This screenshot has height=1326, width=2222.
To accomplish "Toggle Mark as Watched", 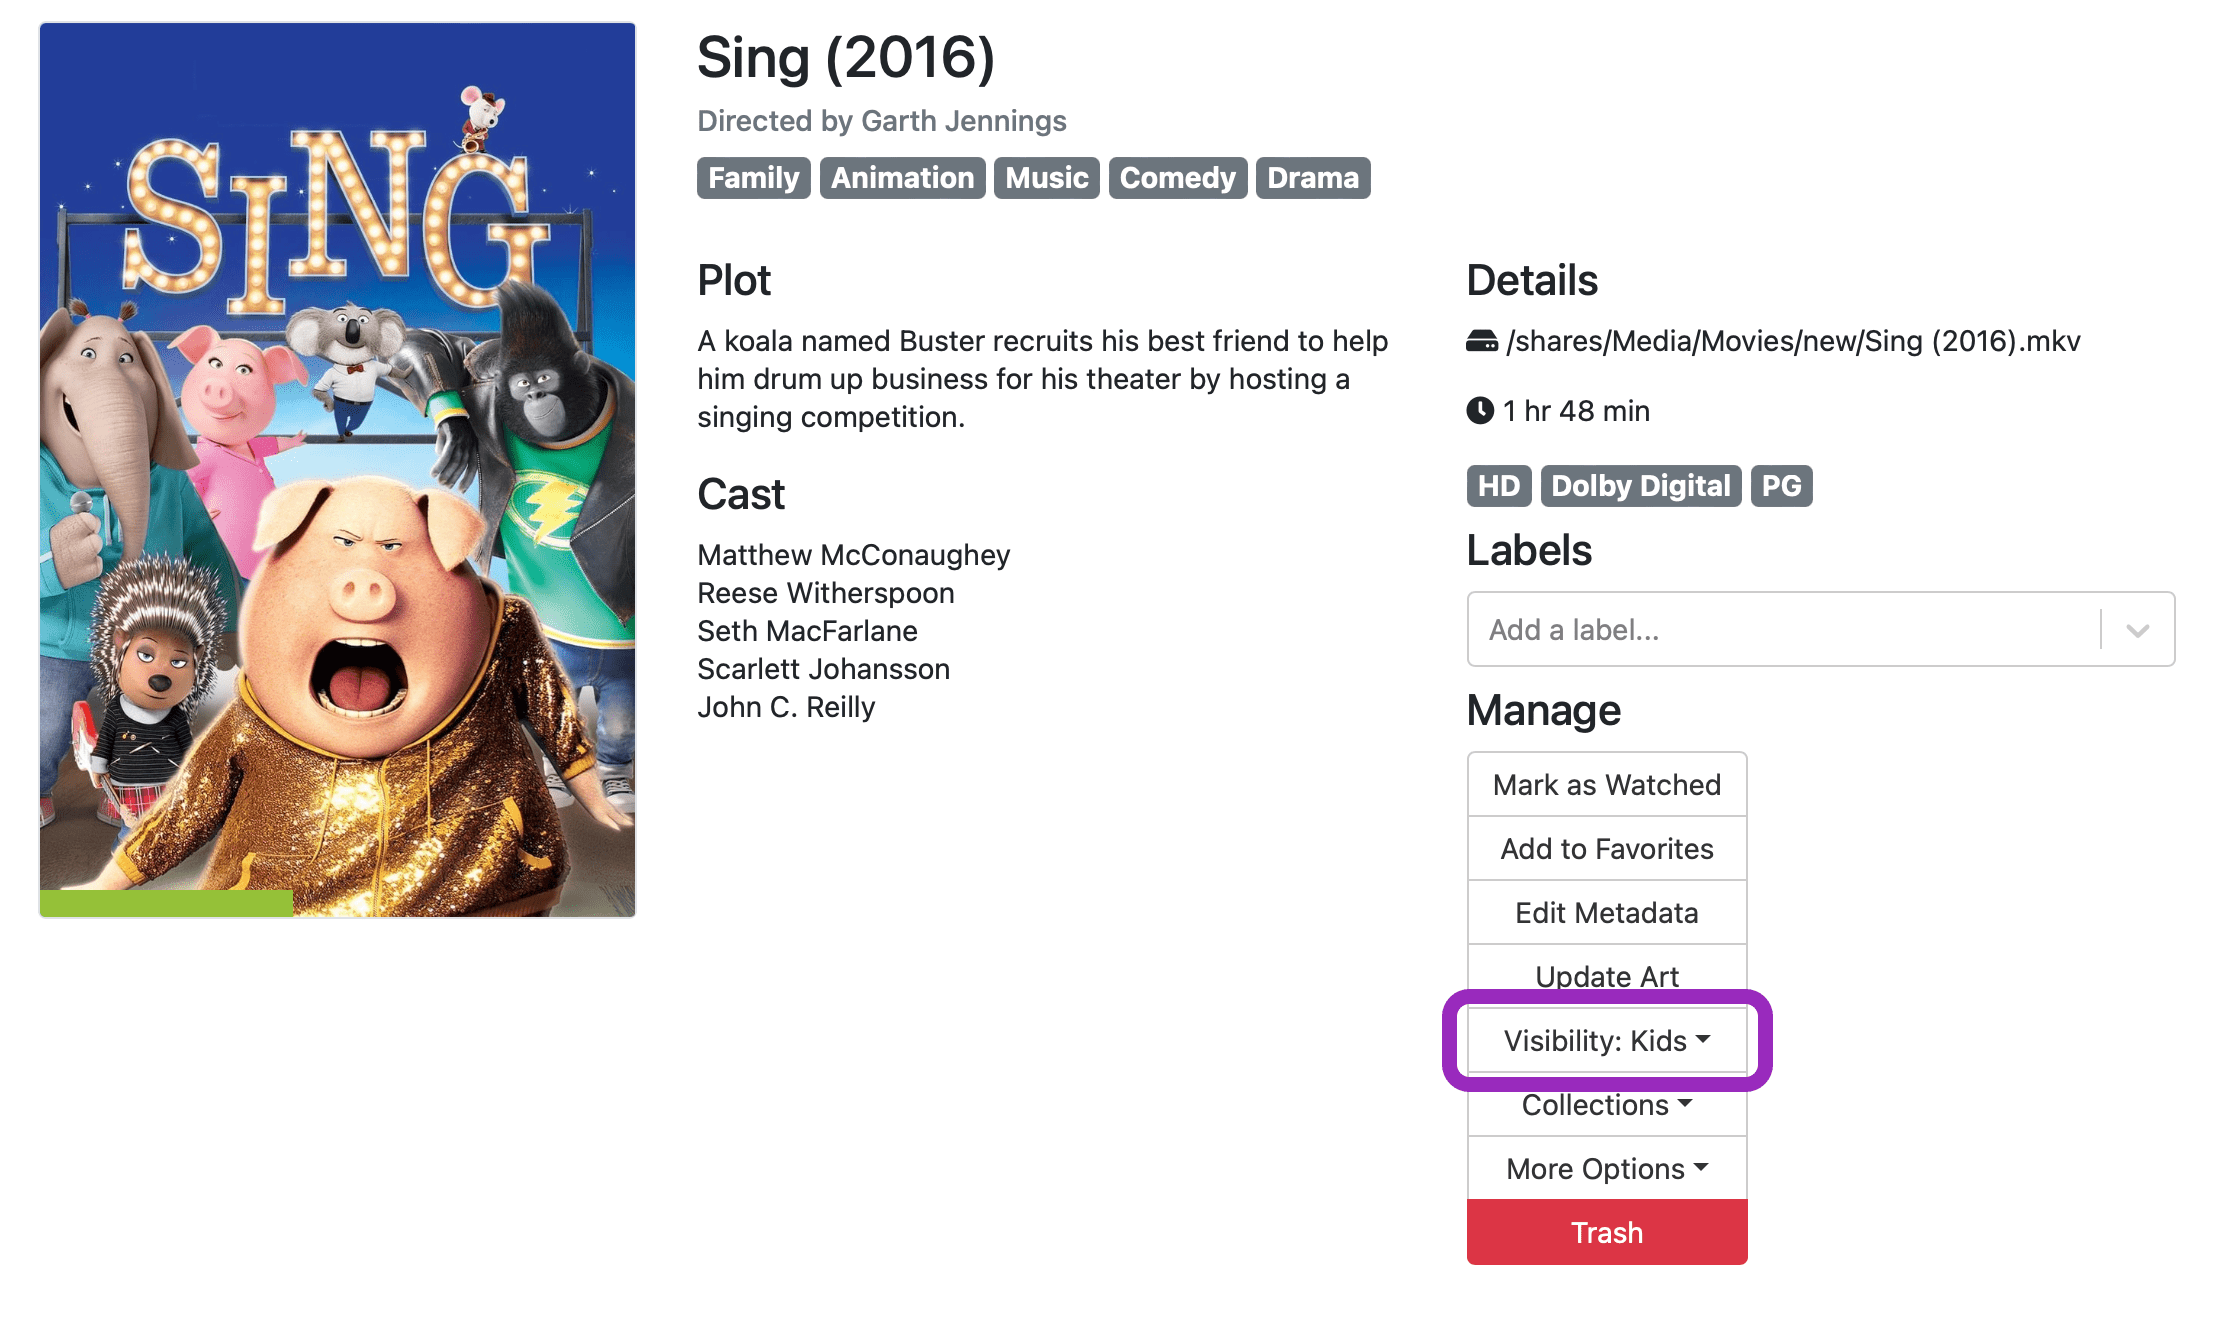I will 1606,785.
